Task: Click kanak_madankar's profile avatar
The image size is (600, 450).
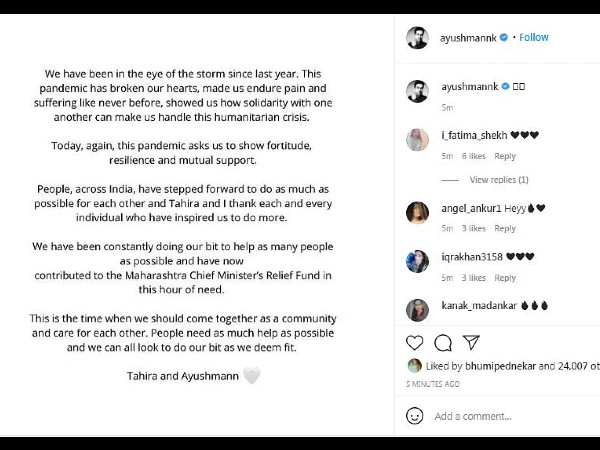Action: (417, 309)
